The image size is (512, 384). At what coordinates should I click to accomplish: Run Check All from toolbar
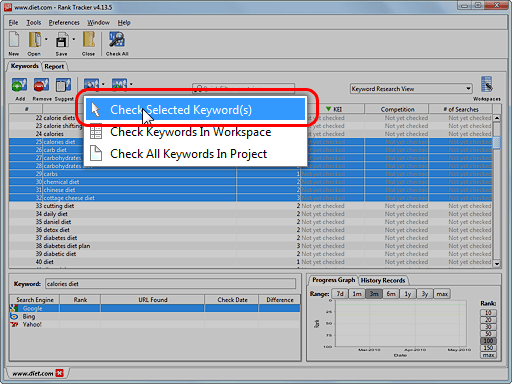(117, 40)
